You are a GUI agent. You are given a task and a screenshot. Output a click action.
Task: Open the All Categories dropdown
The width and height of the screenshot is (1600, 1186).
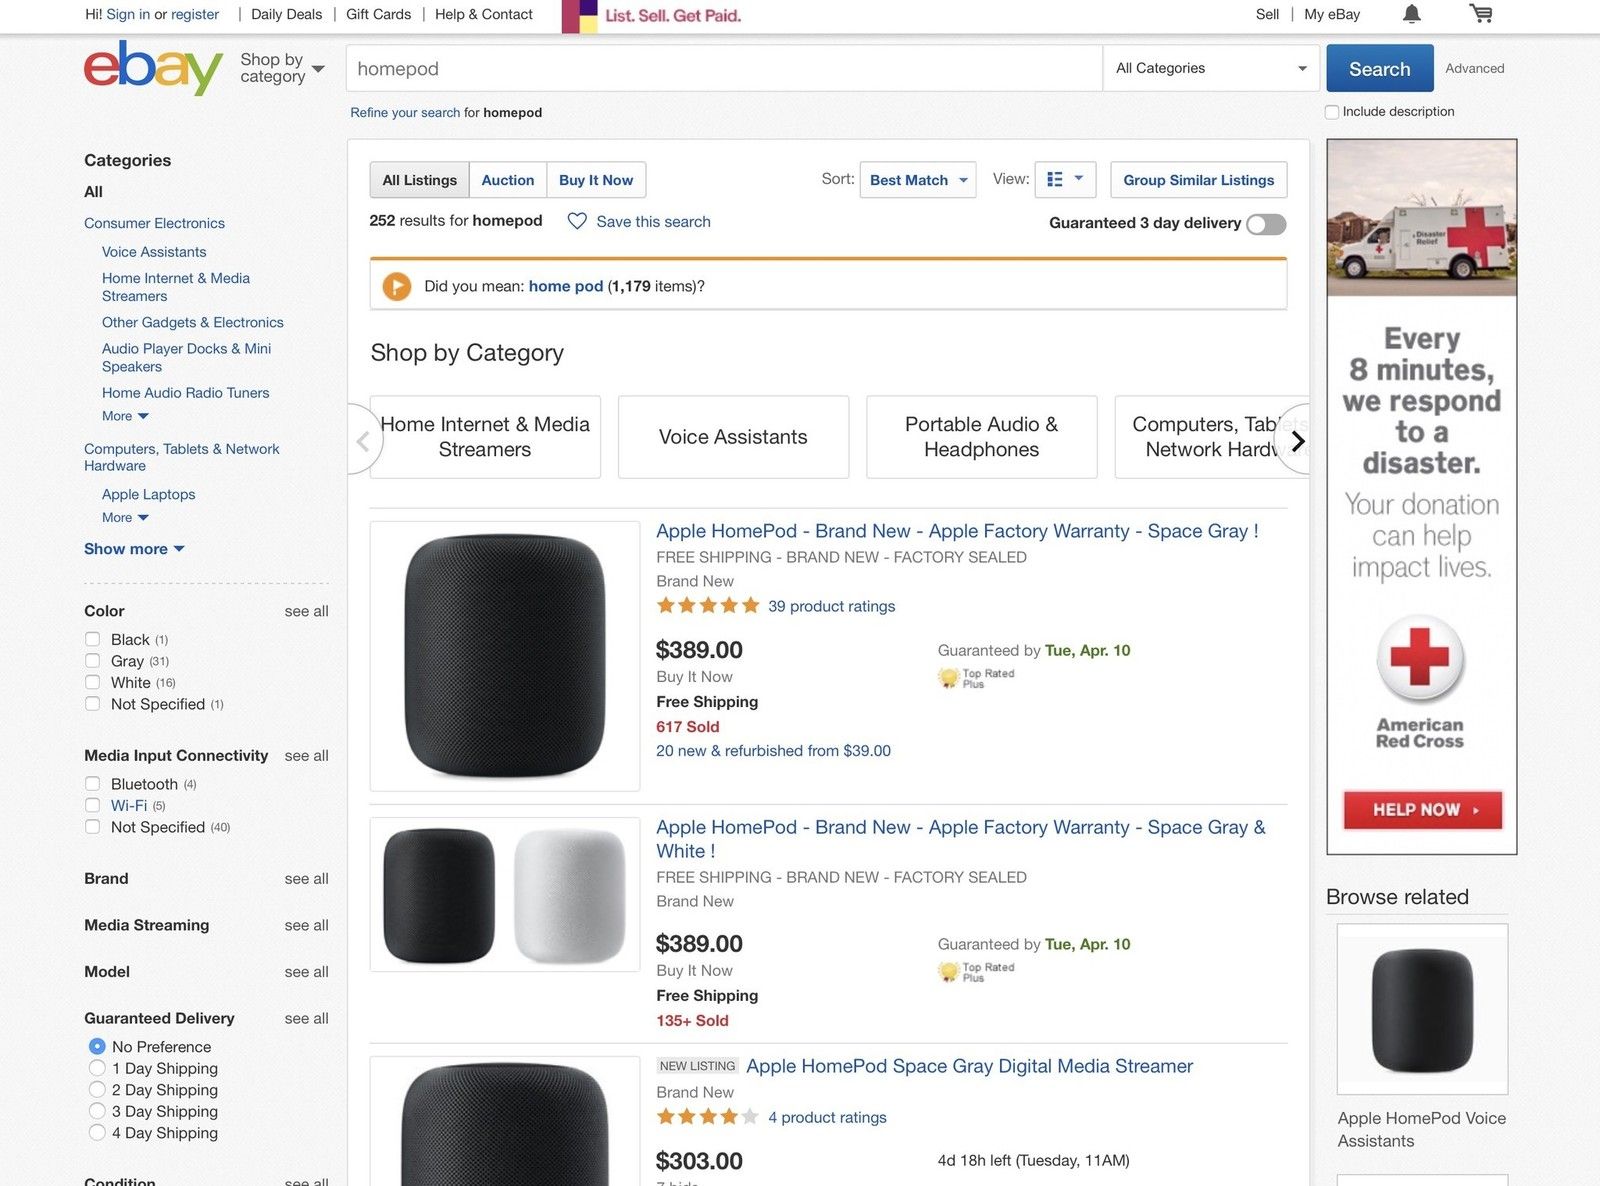[x=1210, y=68]
